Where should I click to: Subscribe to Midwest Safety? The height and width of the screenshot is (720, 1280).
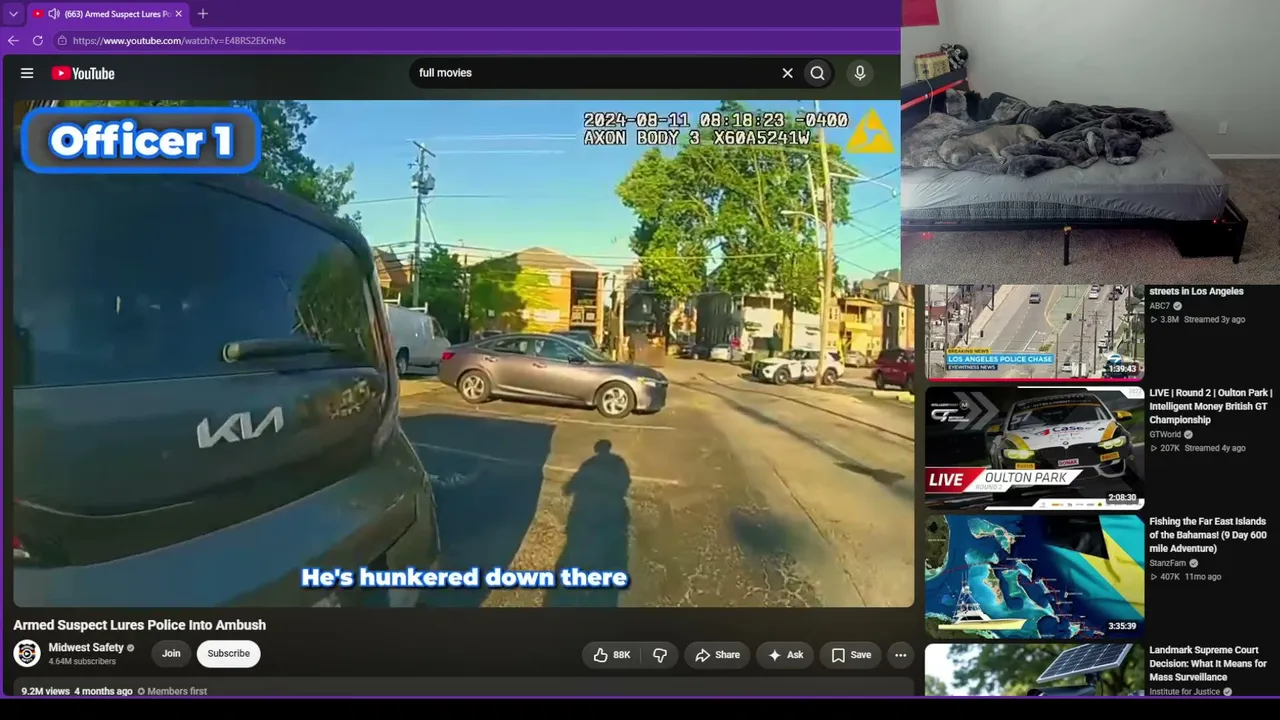229,654
